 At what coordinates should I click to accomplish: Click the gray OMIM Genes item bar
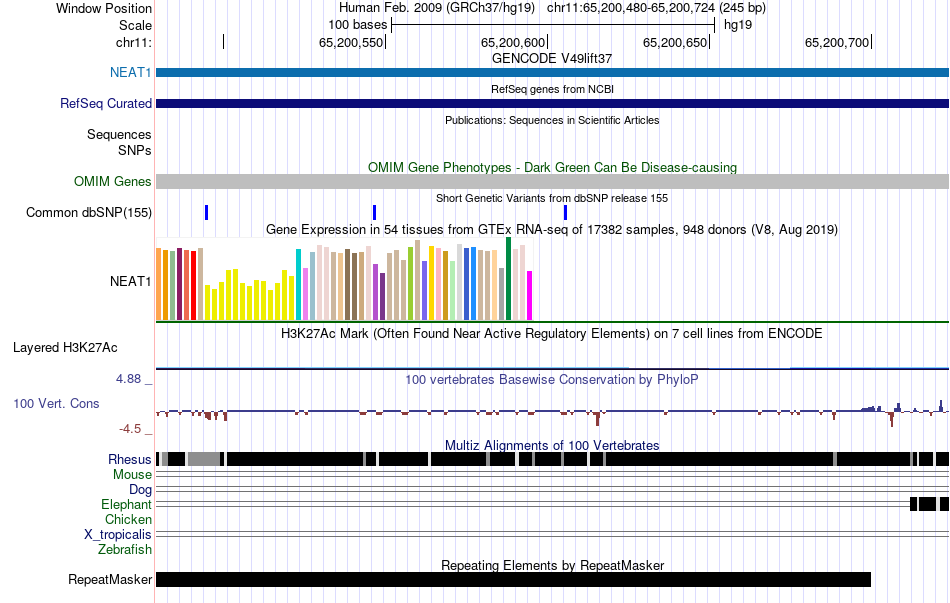point(553,181)
